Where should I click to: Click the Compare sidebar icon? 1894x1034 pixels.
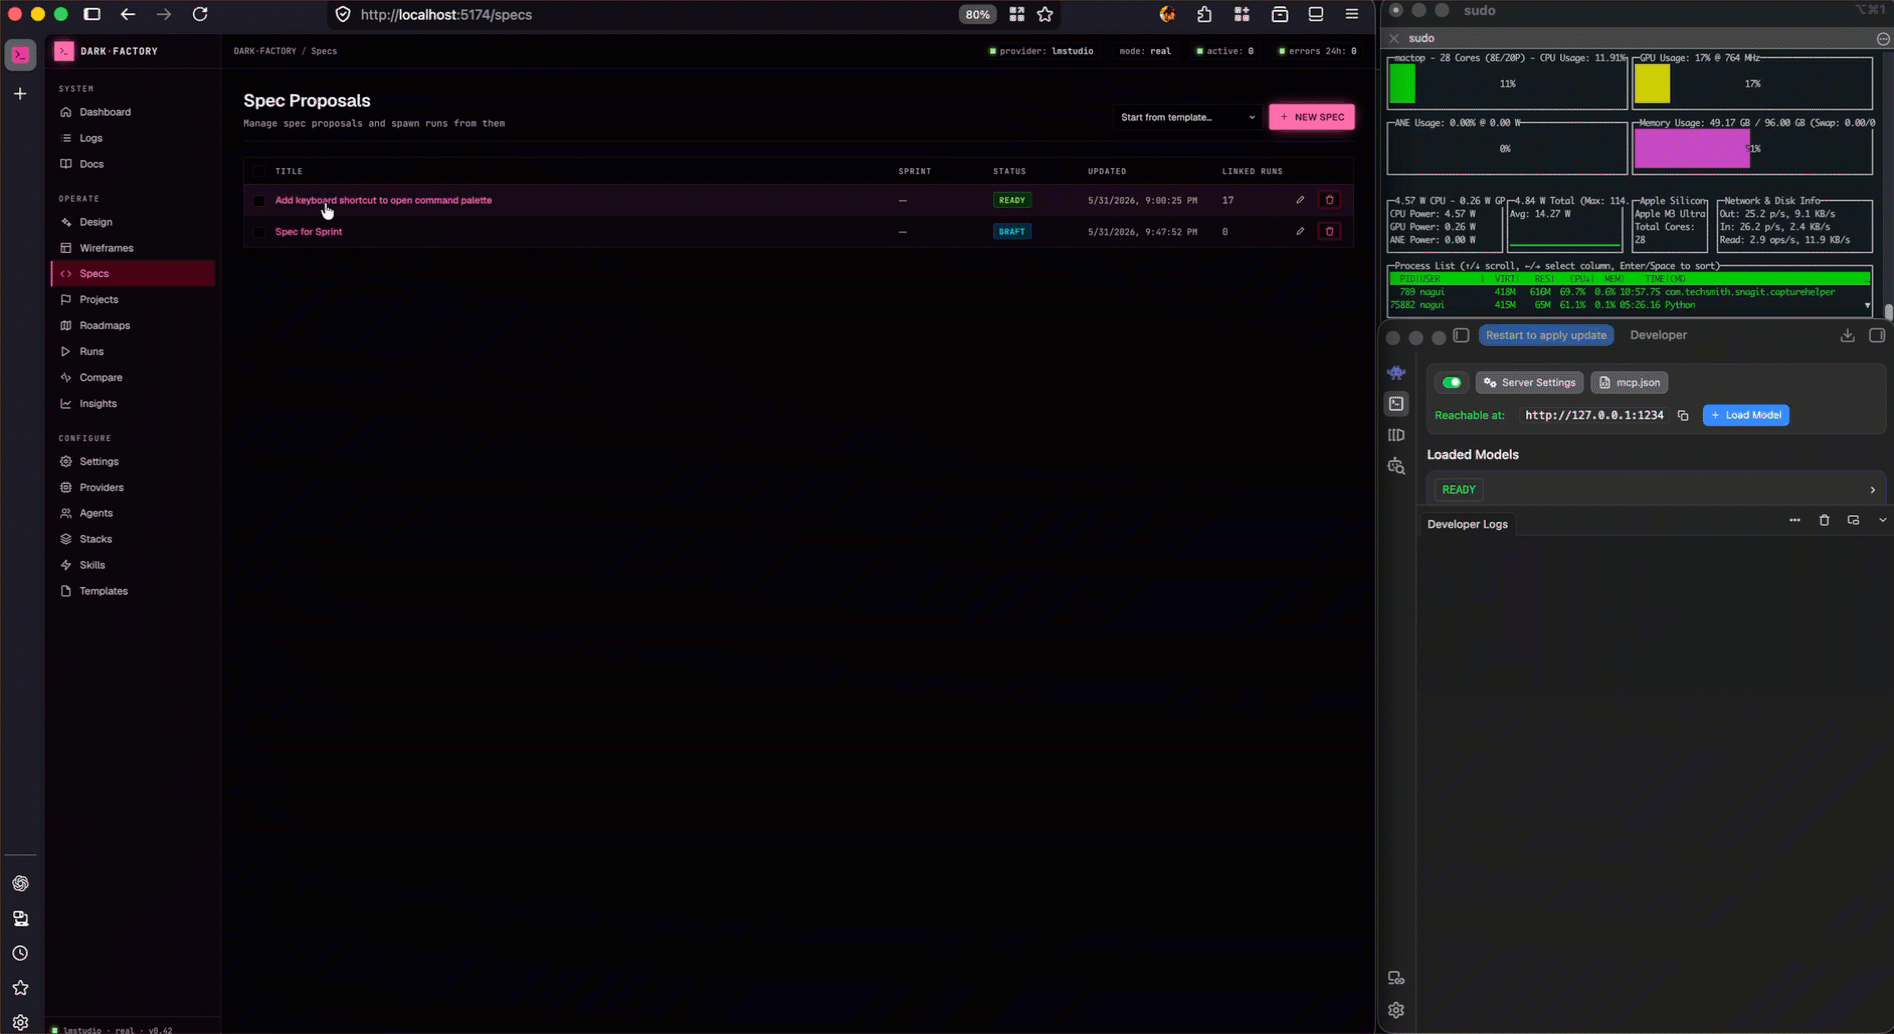pyautogui.click(x=66, y=377)
